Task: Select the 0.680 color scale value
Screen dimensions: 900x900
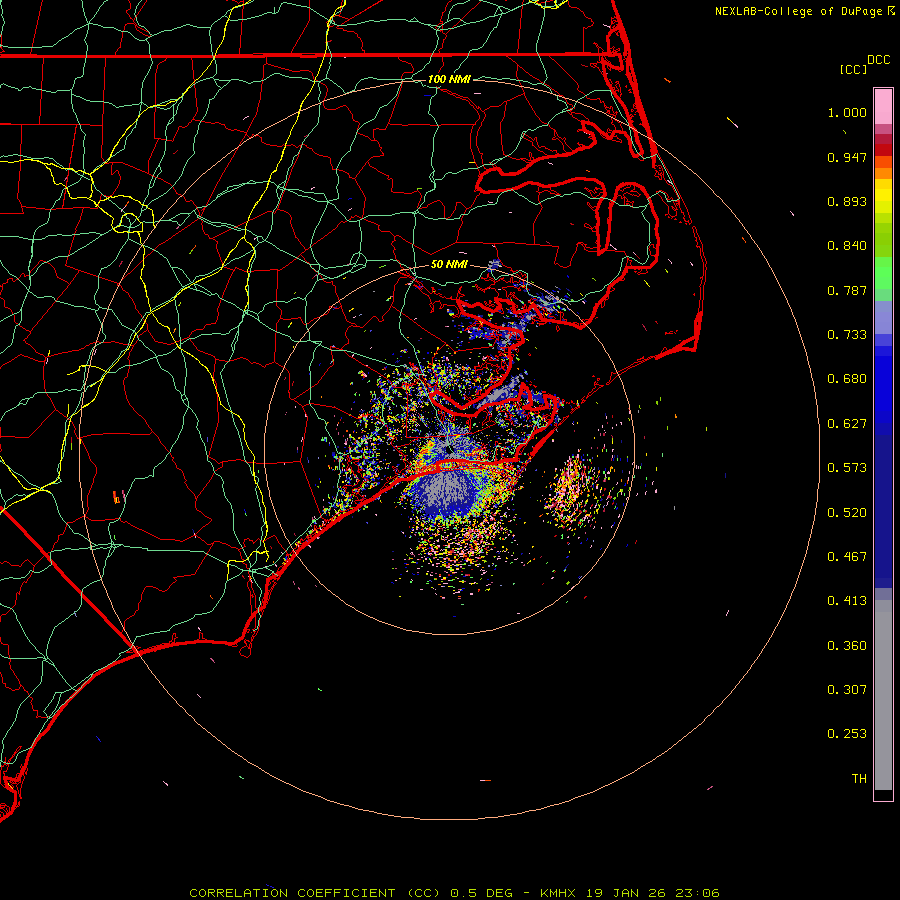Action: coord(847,379)
